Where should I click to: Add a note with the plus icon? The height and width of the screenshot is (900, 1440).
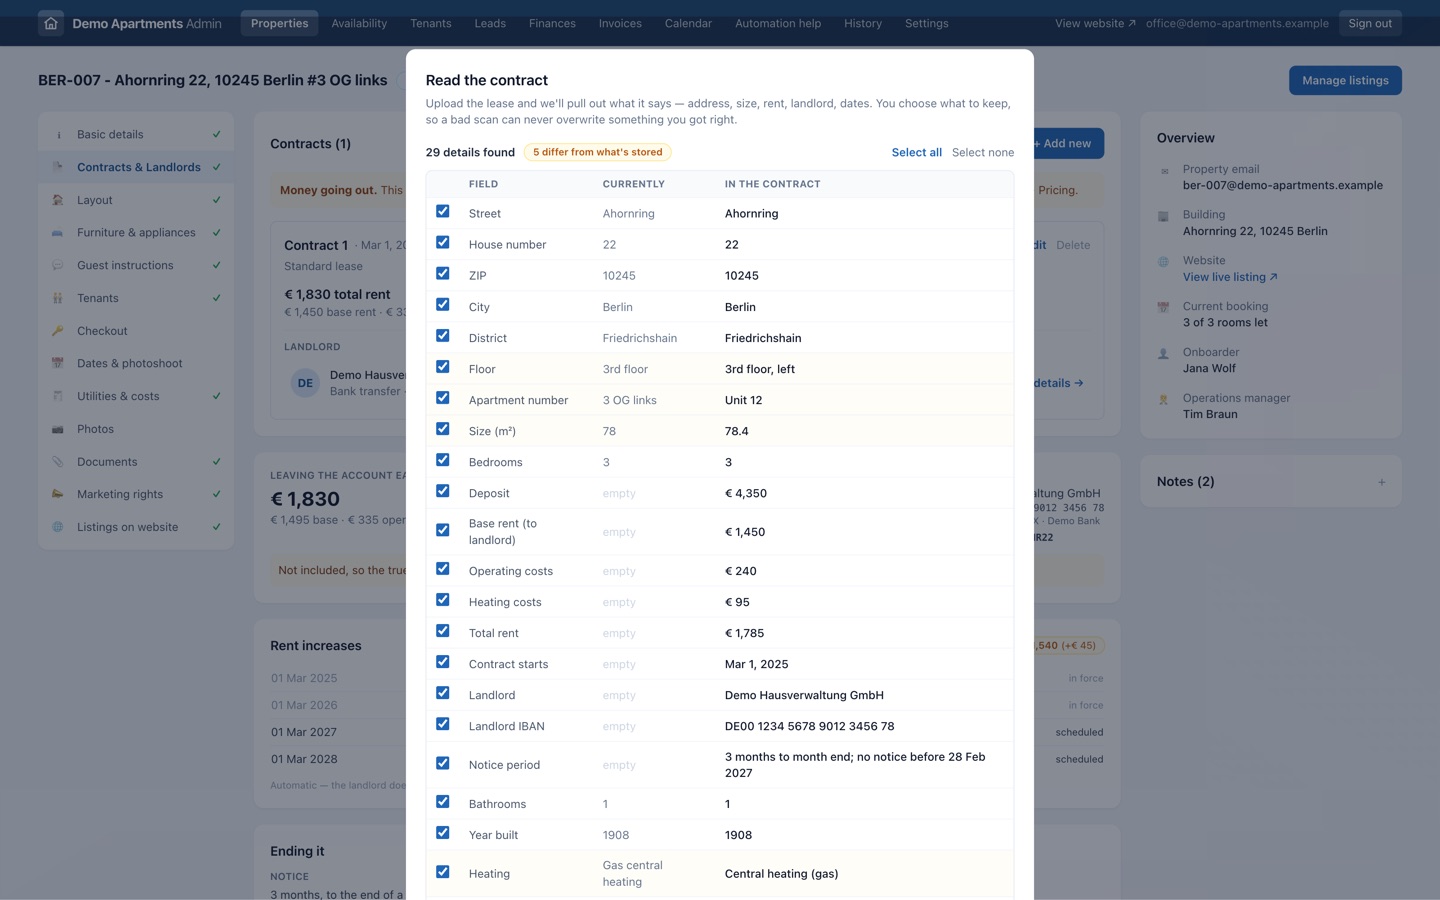coord(1382,482)
